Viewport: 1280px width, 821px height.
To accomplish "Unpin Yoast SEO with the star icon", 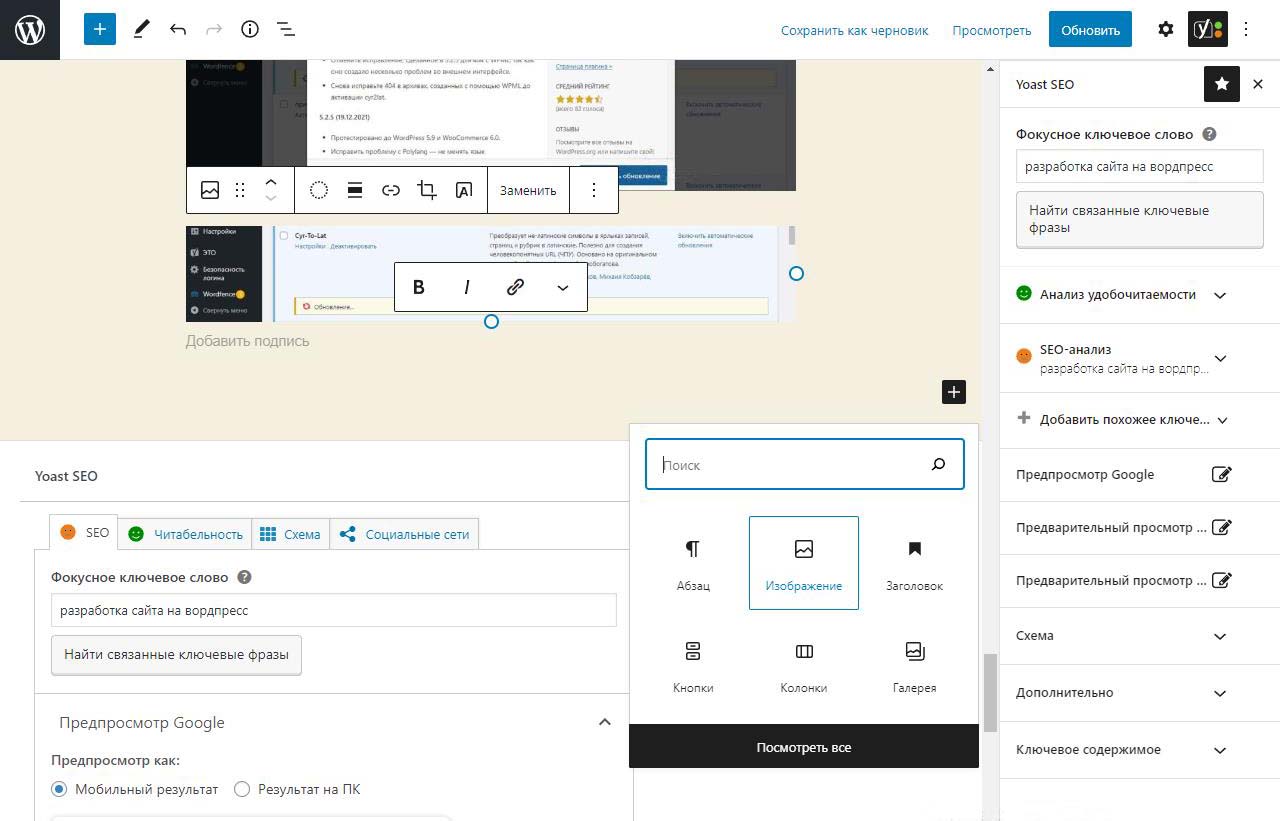I will 1221,85.
